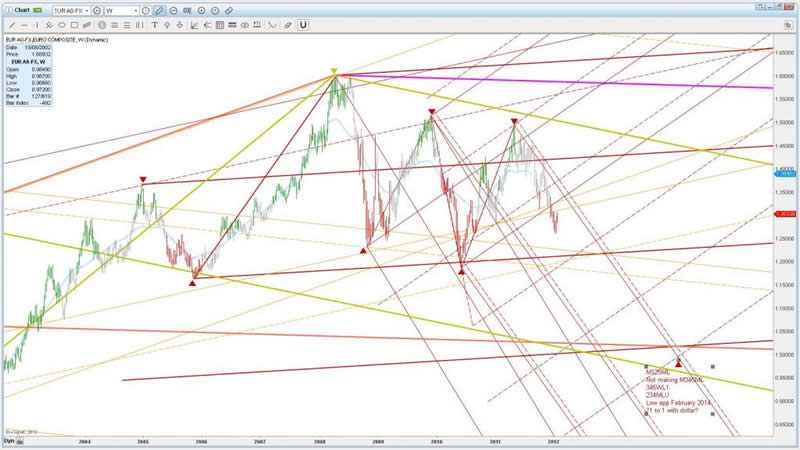
Task: Select the pitchfork drawing tool
Action: [x=49, y=25]
